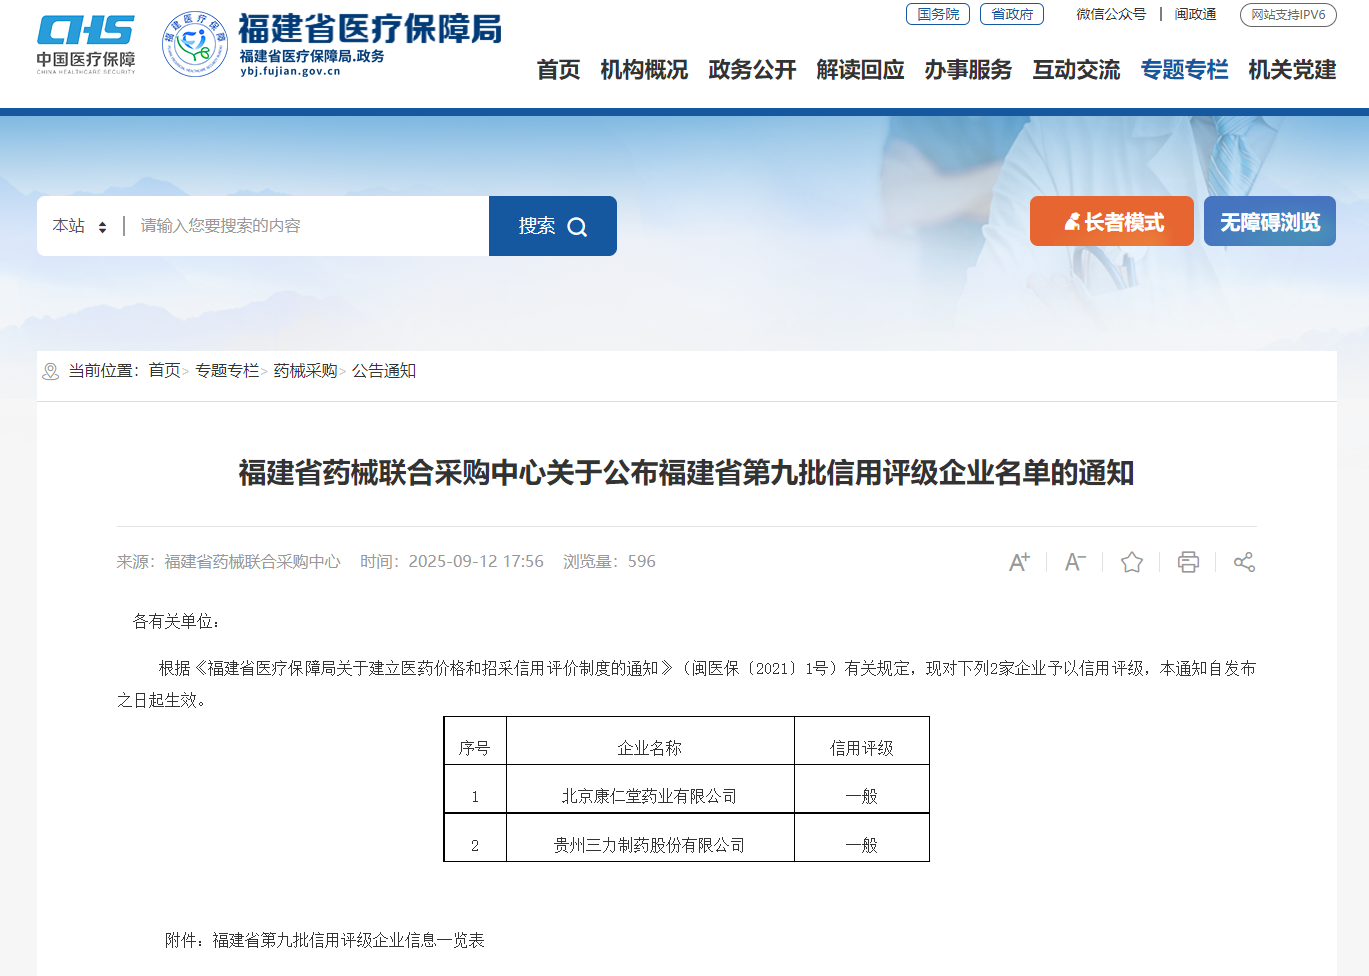
Task: Click the location pin breadcrumb icon
Action: coord(51,372)
